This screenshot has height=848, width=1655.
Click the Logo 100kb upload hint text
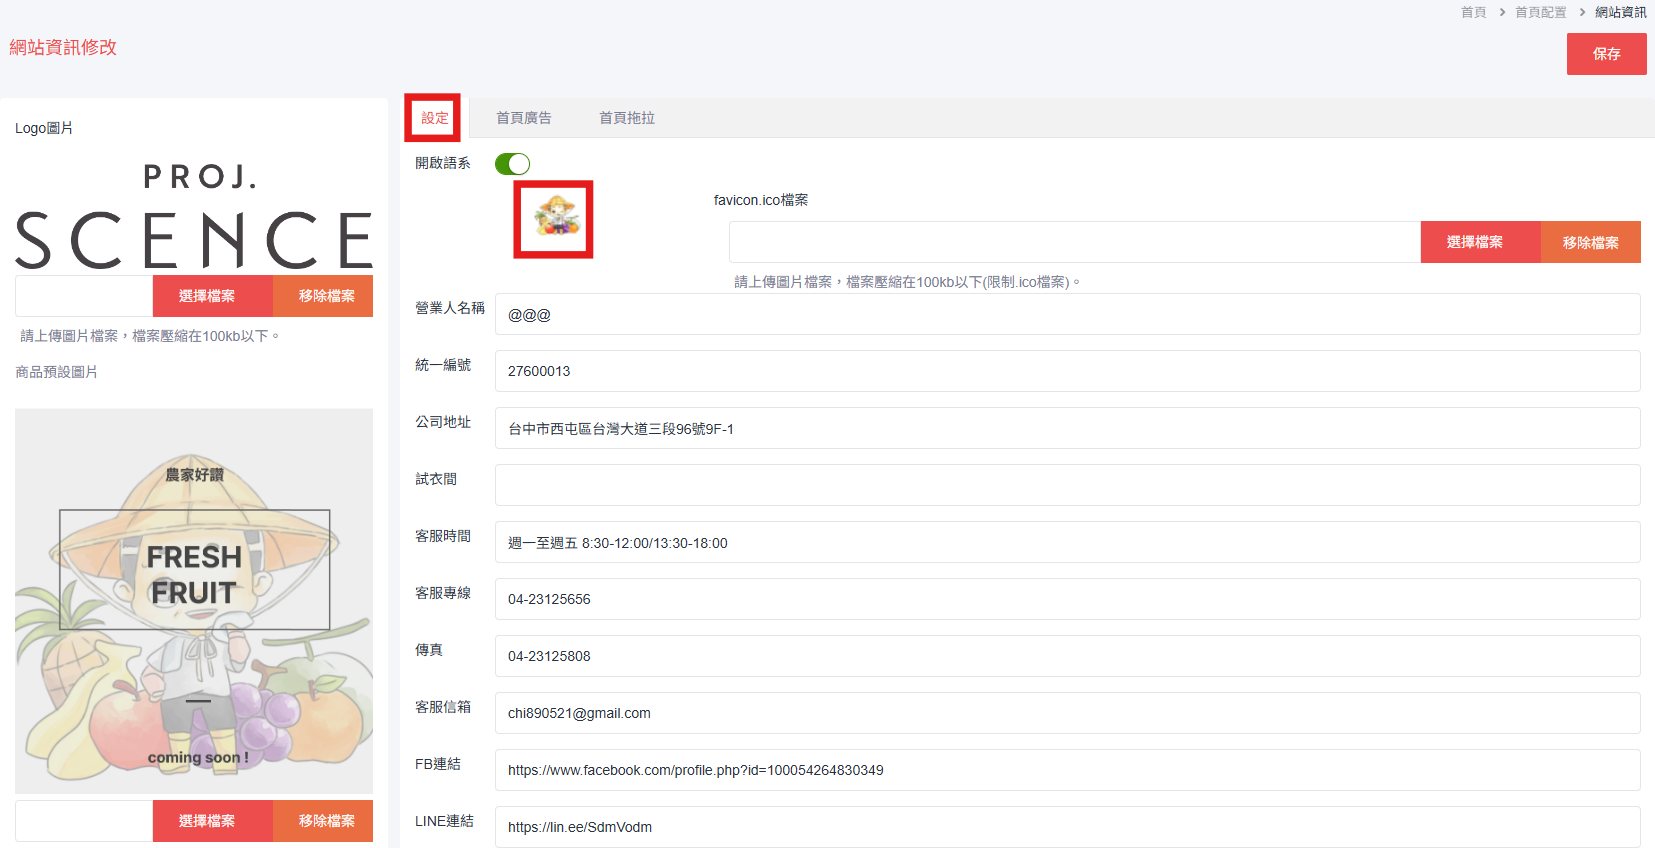(x=150, y=336)
